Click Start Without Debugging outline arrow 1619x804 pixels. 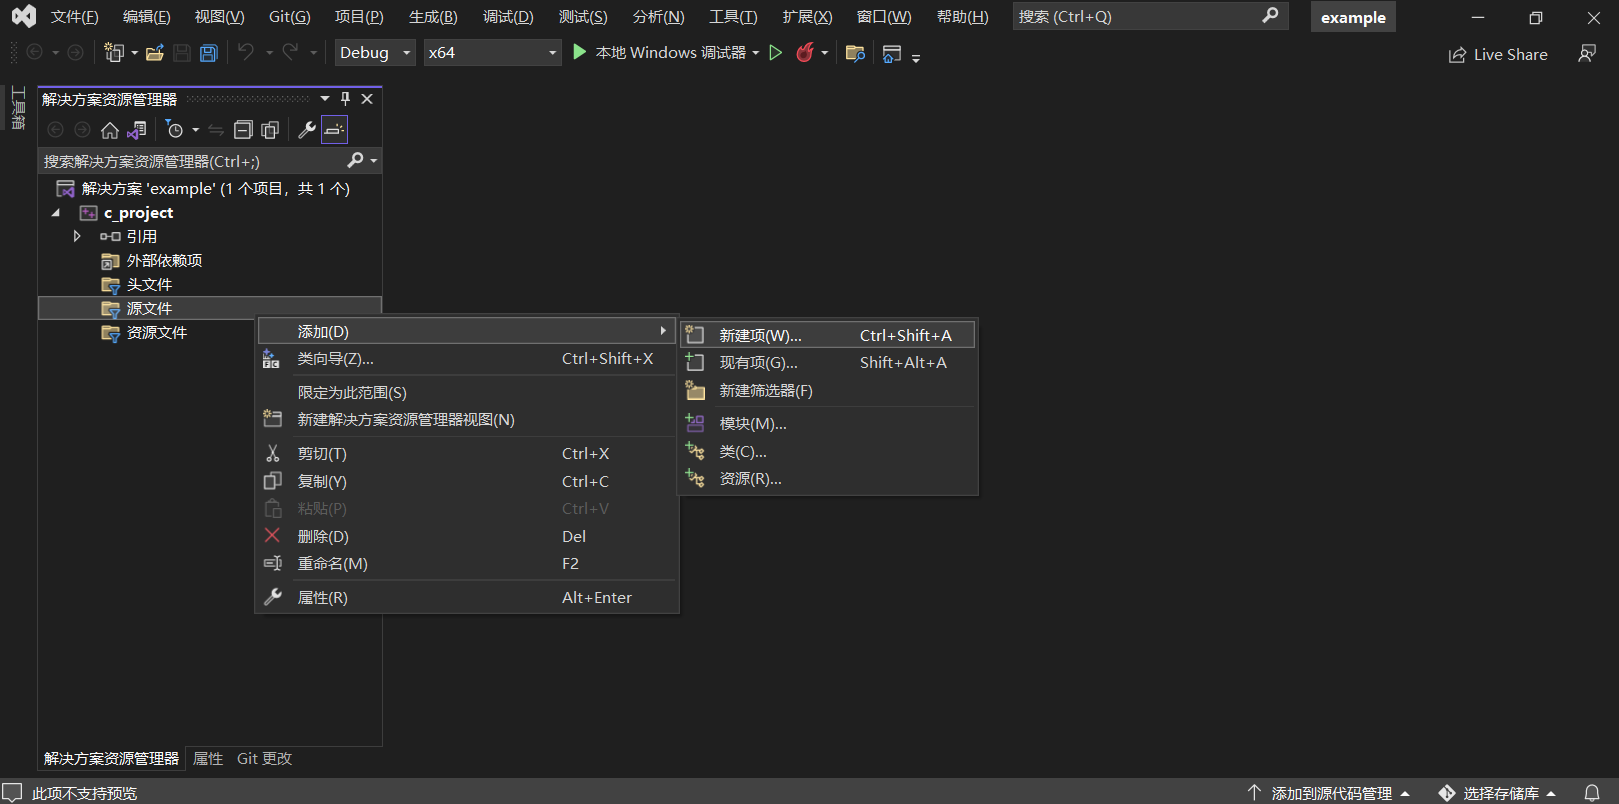click(775, 53)
